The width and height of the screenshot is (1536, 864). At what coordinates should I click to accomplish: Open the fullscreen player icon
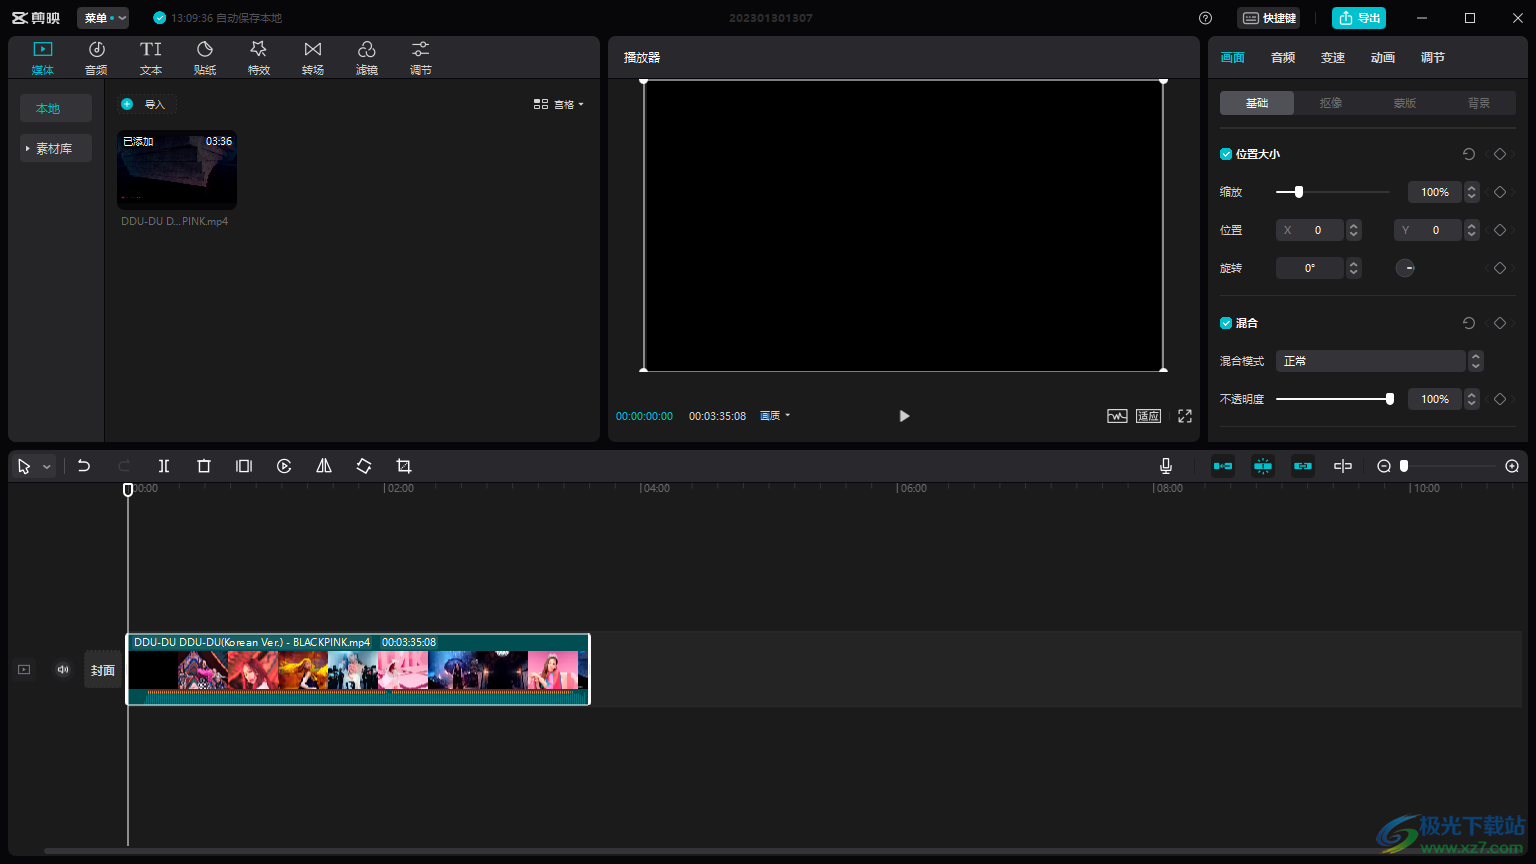1185,416
